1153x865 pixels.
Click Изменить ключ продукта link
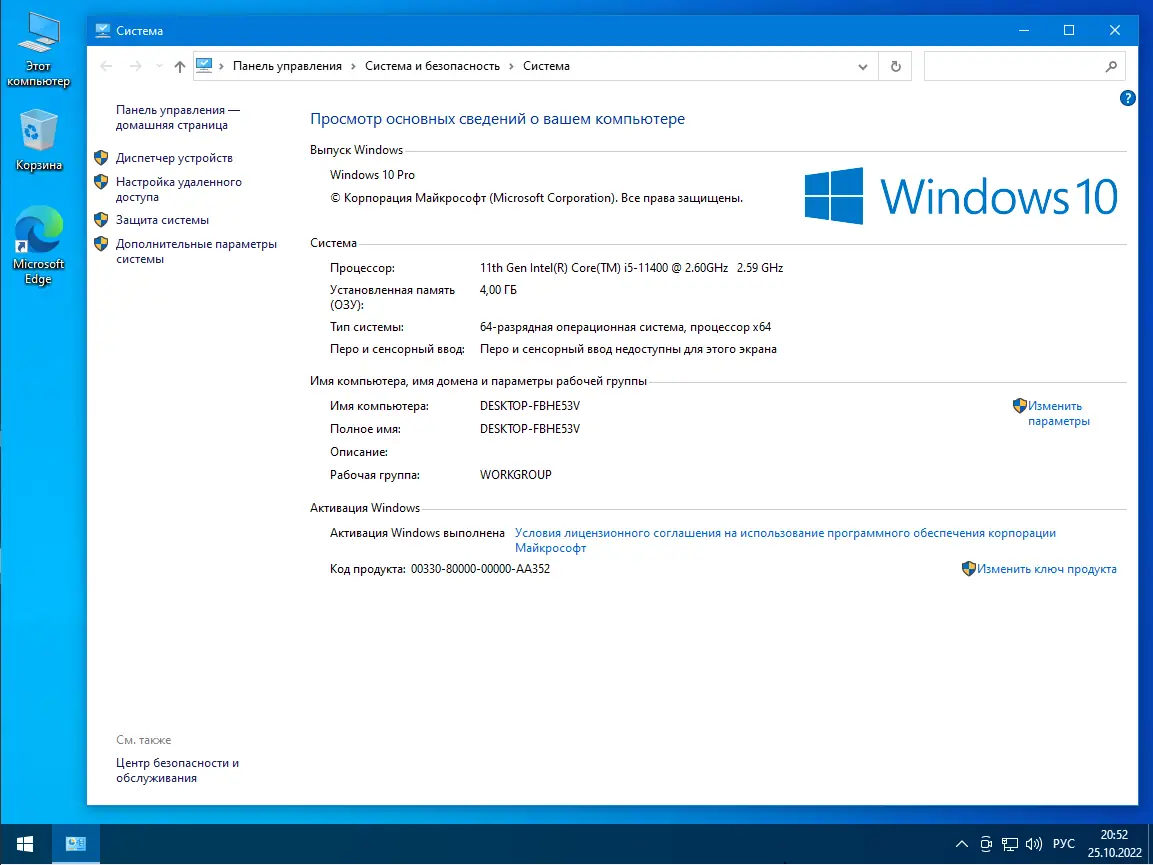pyautogui.click(x=1046, y=569)
